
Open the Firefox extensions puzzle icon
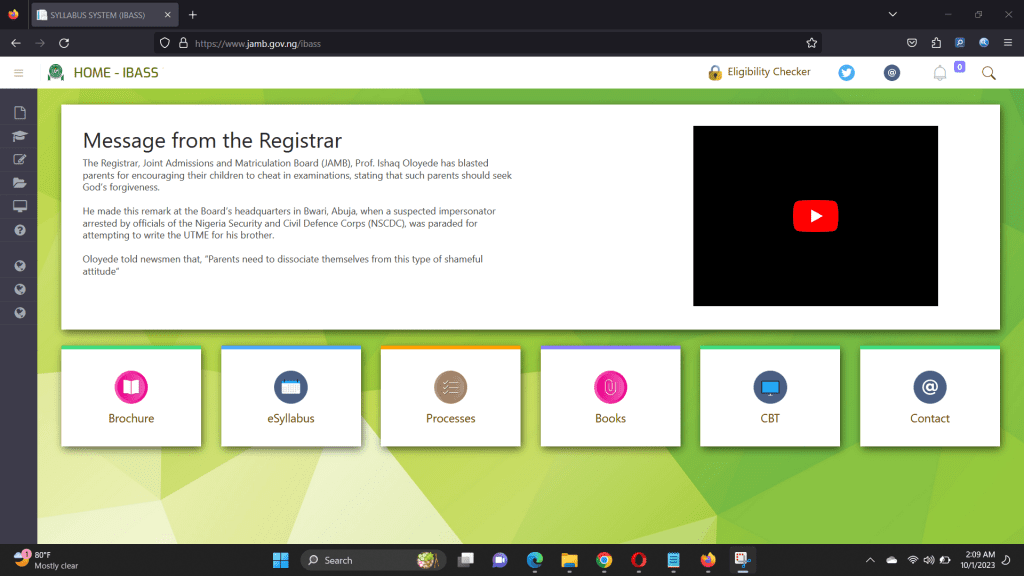click(936, 43)
